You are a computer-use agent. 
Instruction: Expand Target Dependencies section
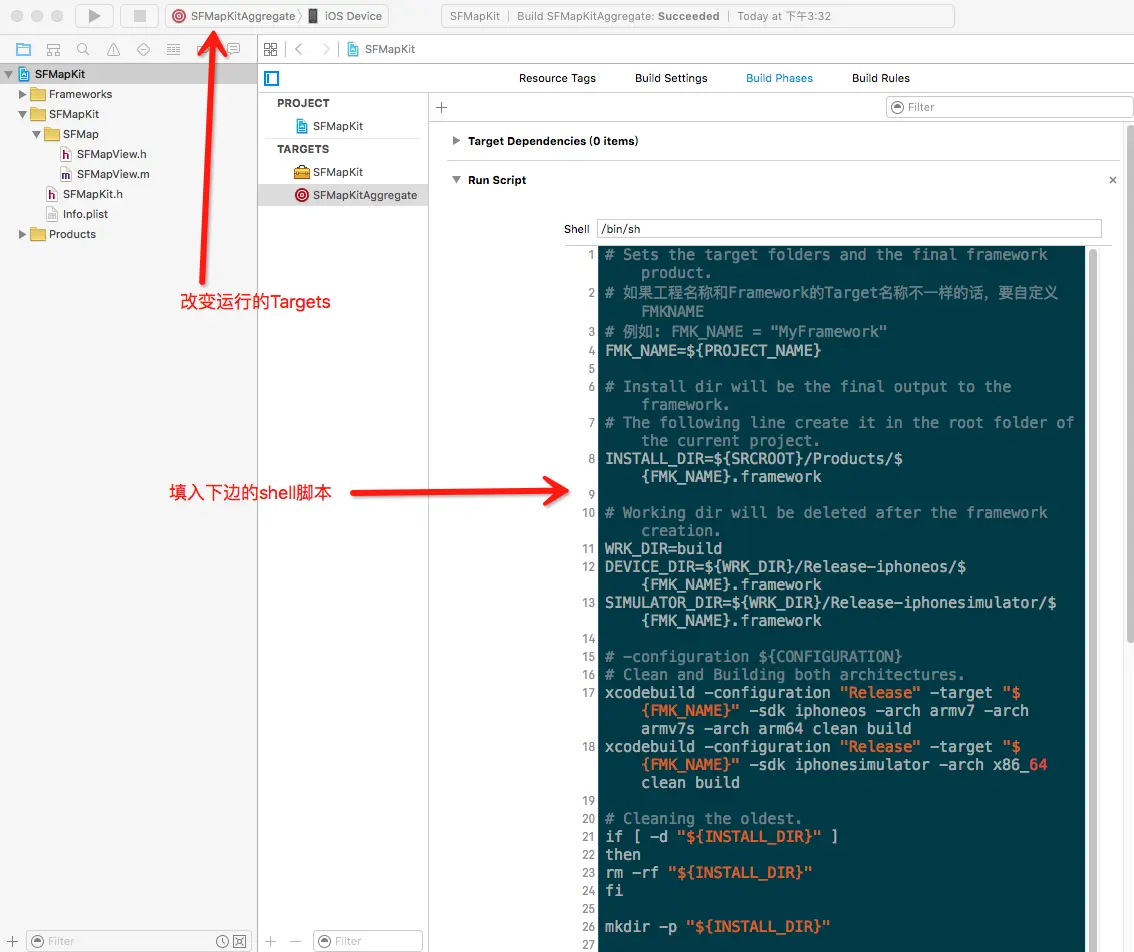click(456, 141)
